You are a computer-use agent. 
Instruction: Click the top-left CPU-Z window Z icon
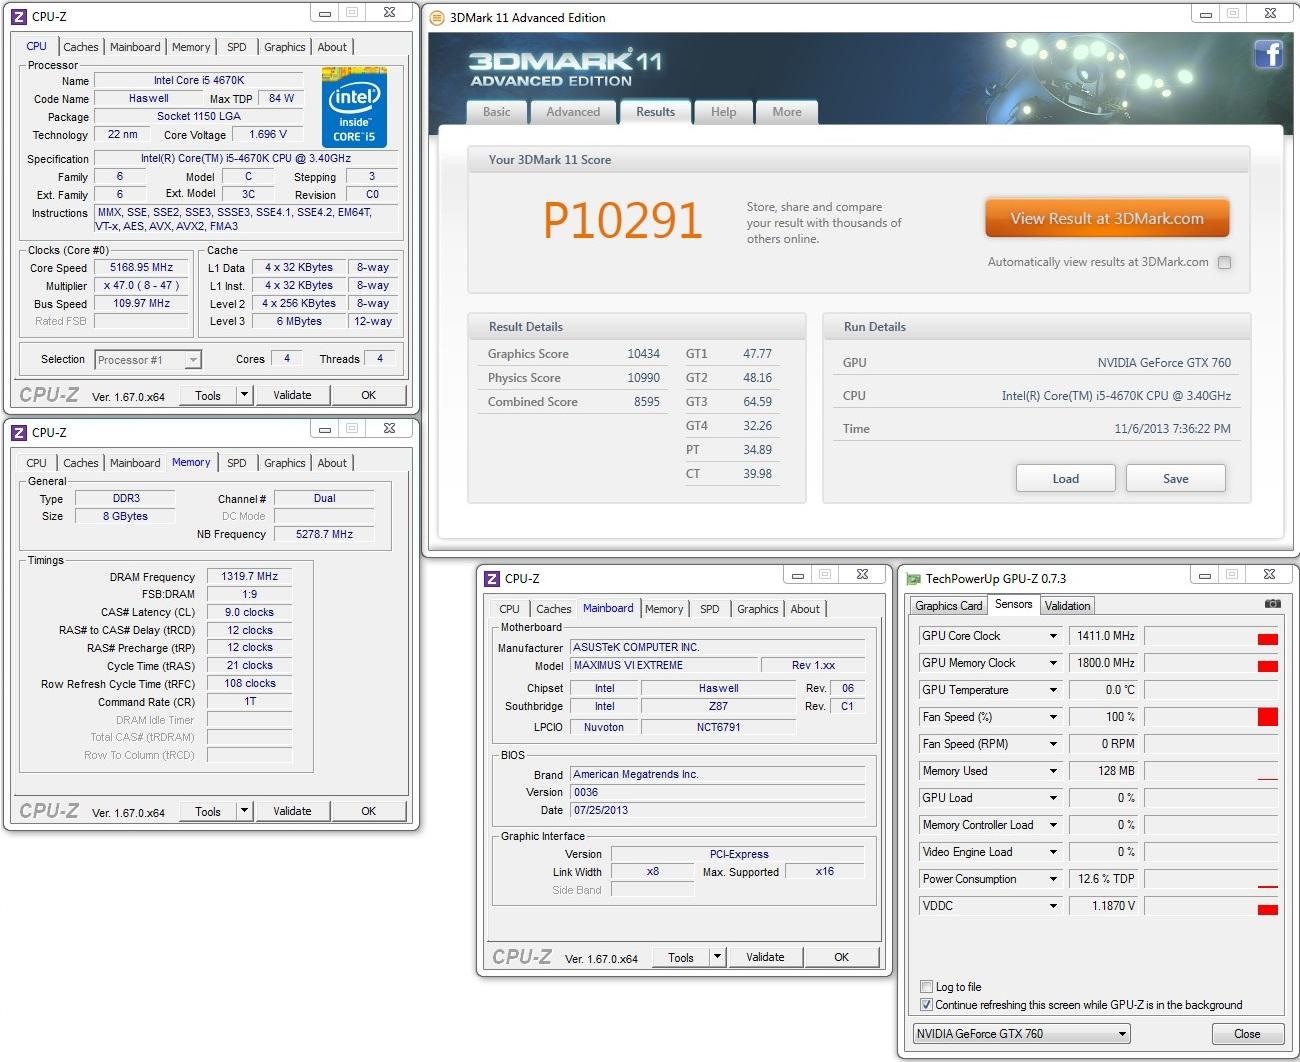coord(19,16)
